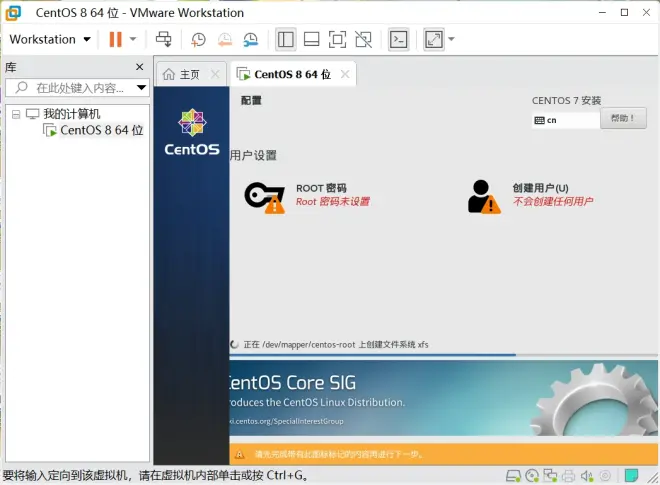660x485 pixels.
Task: Click the 用户设置 heading text
Action: (253, 155)
